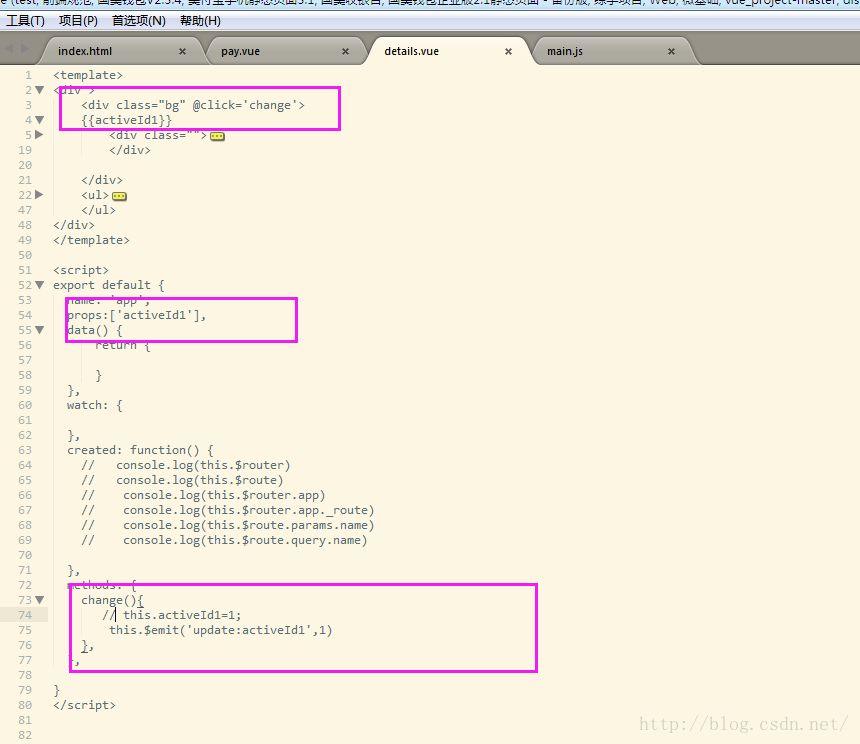Screen dimensions: 860x744
Task: Click the change(){ method line
Action: [112, 600]
